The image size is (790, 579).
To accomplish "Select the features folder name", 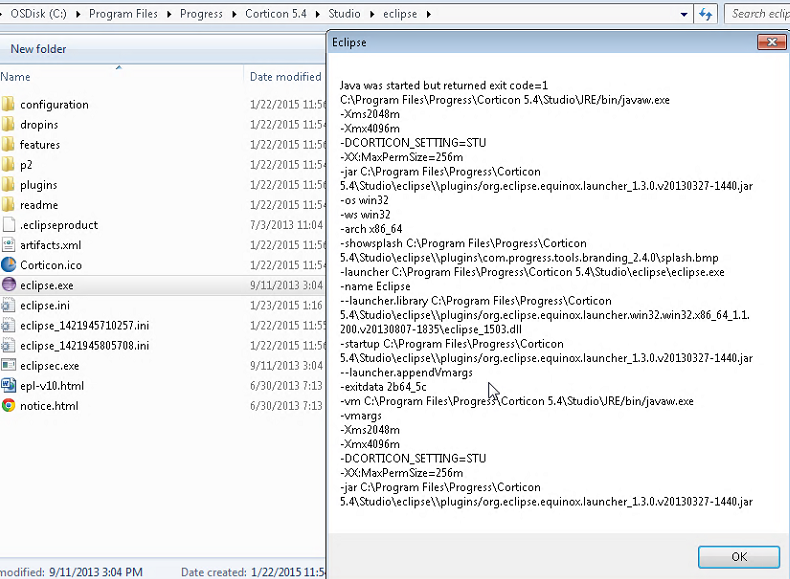I will pyautogui.click(x=40, y=145).
